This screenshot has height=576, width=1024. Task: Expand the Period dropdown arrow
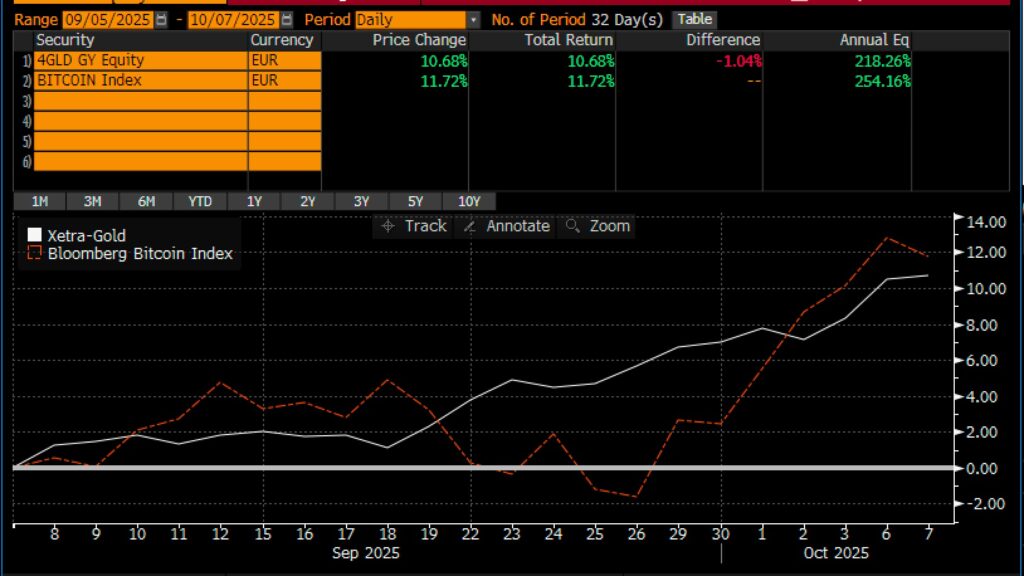pyautogui.click(x=473, y=20)
